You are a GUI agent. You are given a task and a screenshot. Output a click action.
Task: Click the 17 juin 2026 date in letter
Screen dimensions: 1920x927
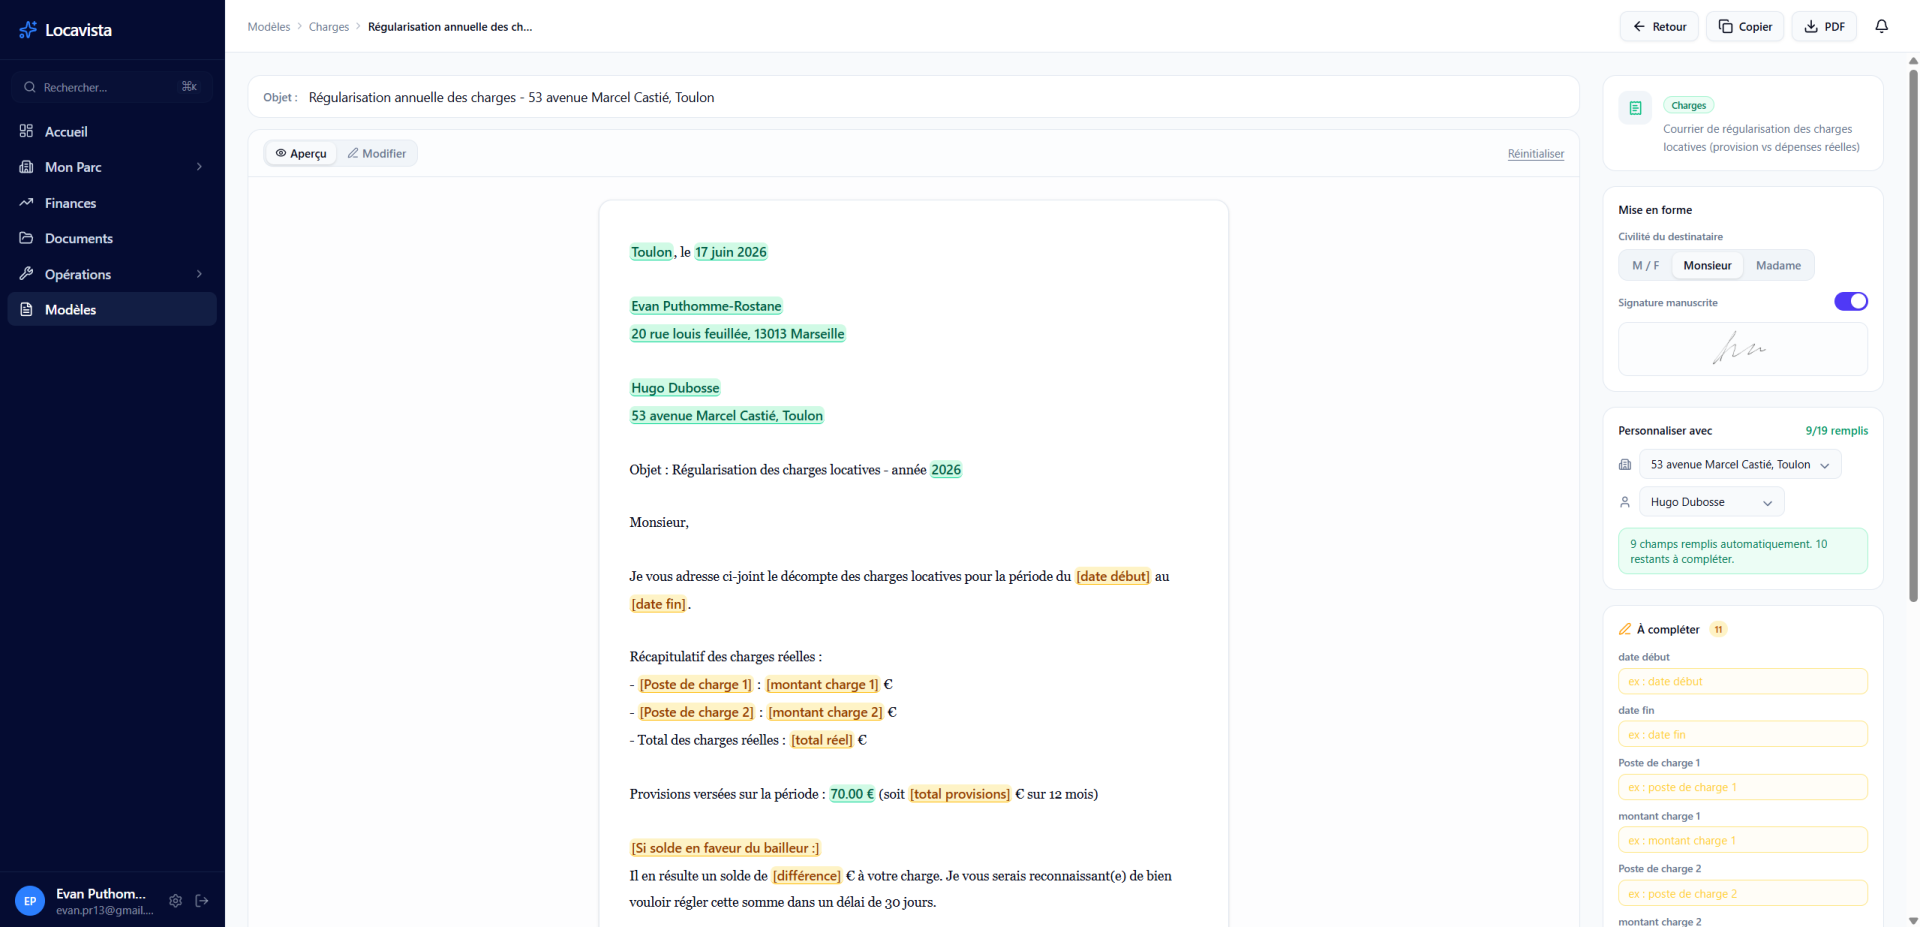click(x=731, y=253)
